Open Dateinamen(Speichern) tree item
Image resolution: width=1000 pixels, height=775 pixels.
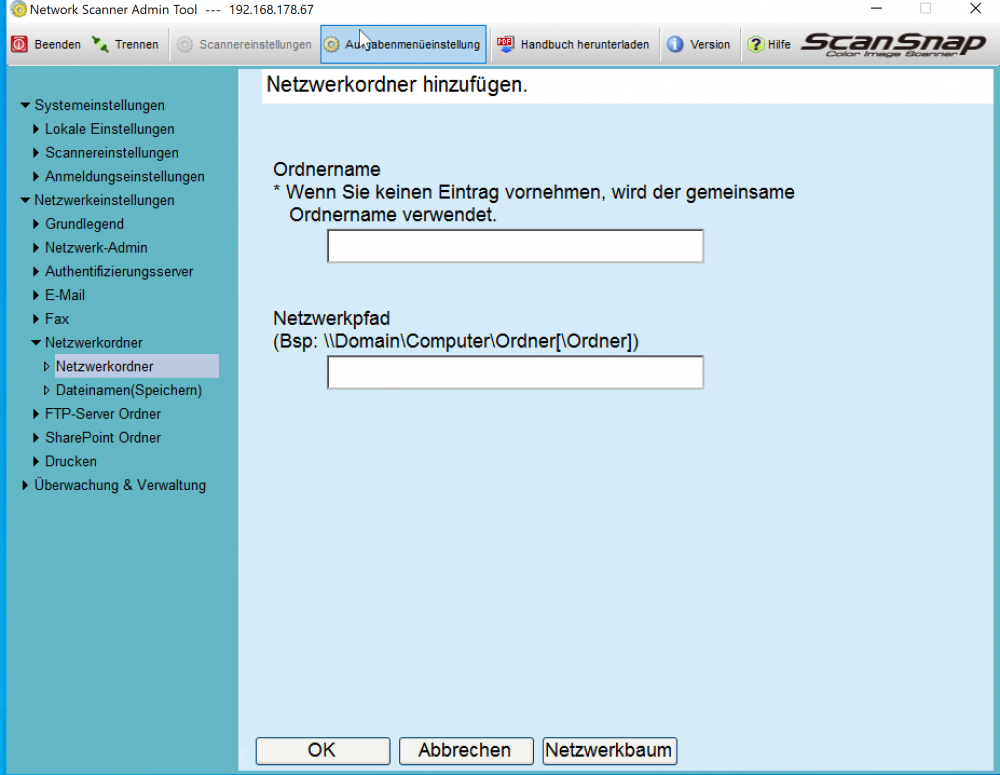click(x=129, y=390)
